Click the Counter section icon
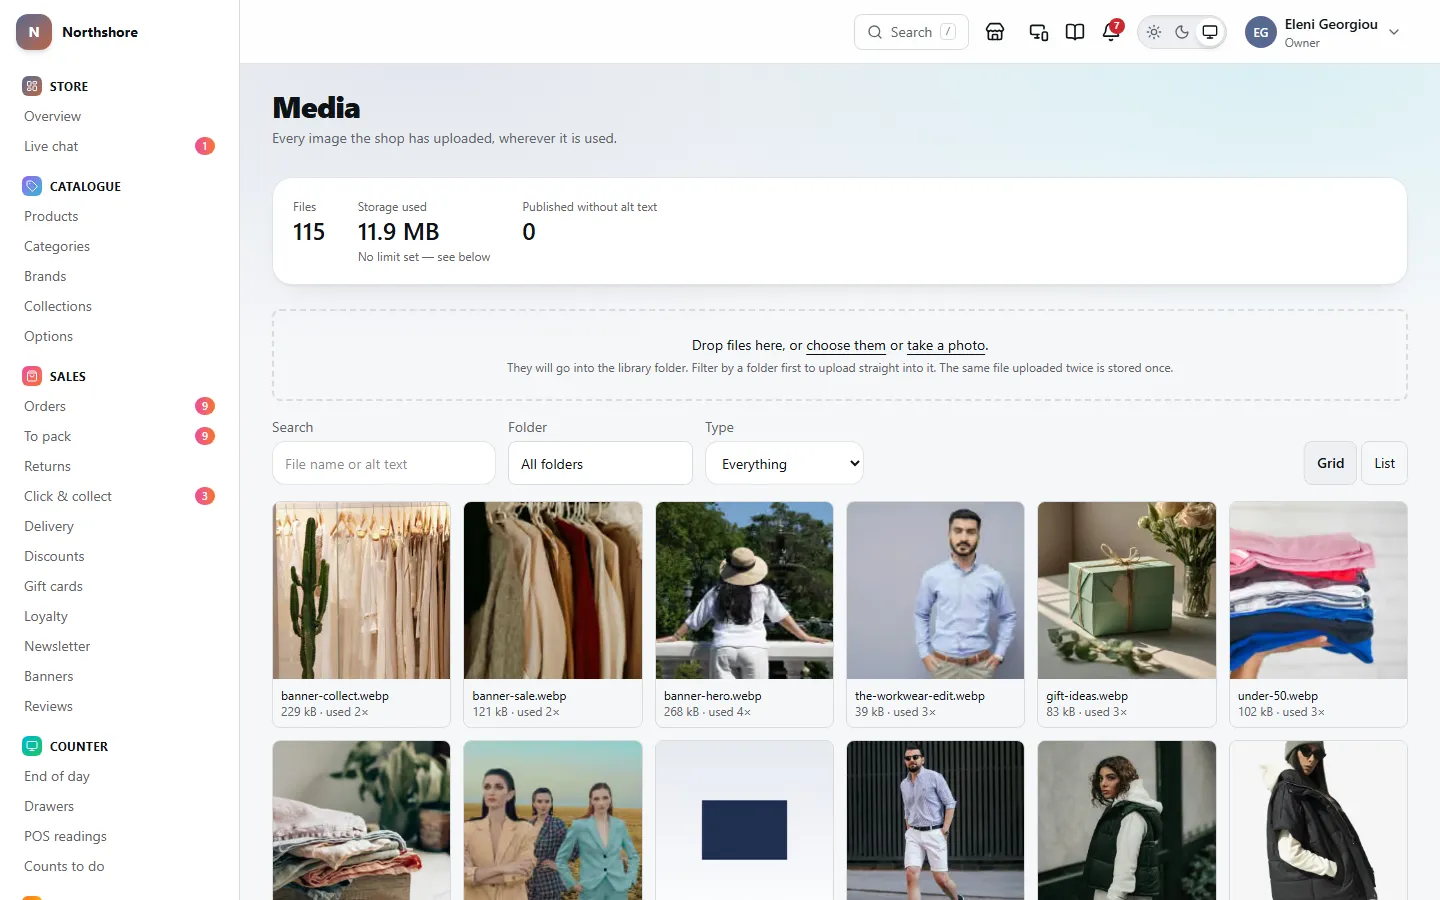Screen dimensions: 1440x900 pyautogui.click(x=32, y=746)
